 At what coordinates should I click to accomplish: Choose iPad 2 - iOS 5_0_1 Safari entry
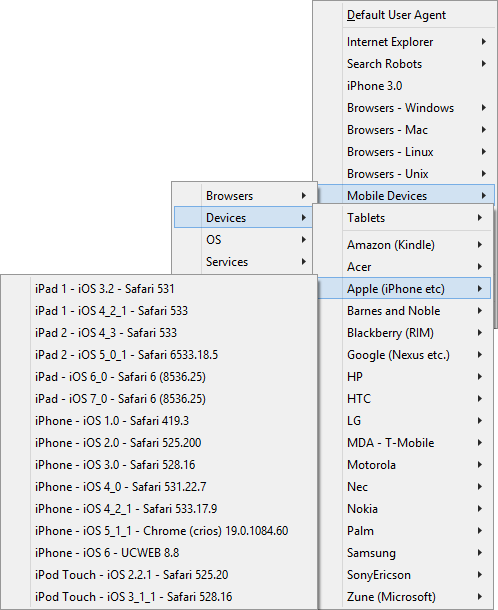(x=160, y=355)
